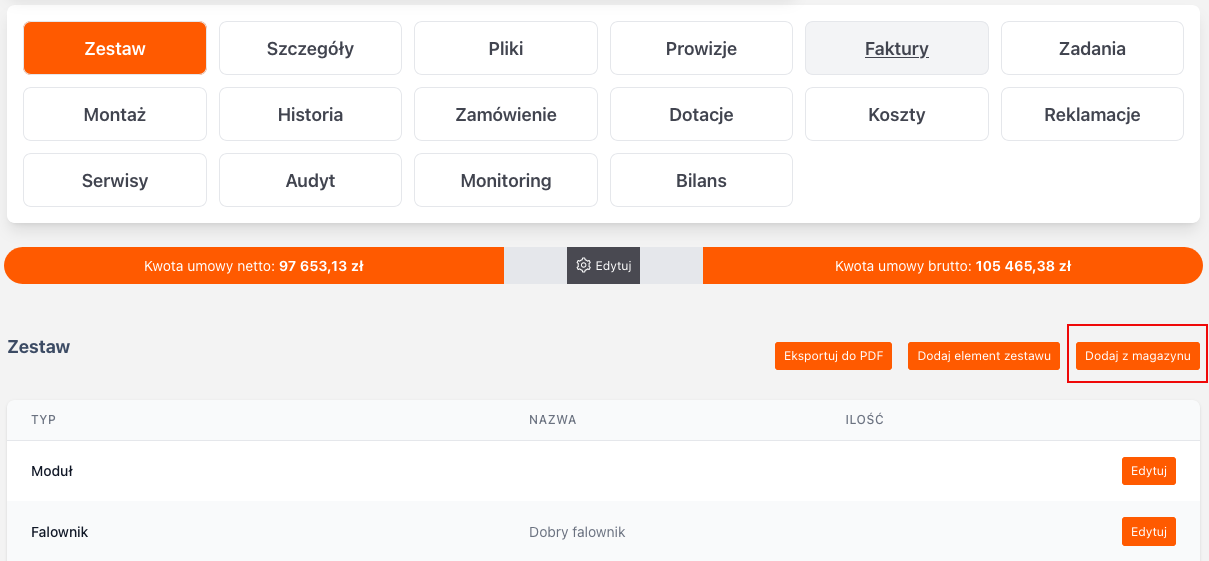Switch to the Audyt tab

310,181
